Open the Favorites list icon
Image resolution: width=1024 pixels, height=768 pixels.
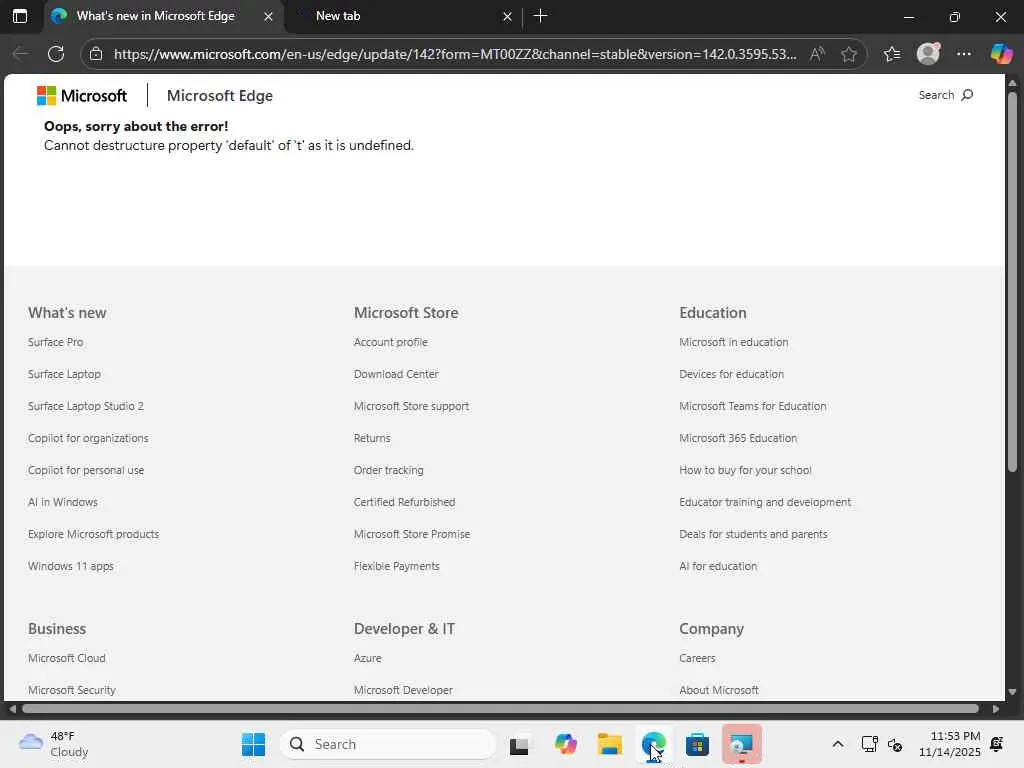tap(892, 54)
